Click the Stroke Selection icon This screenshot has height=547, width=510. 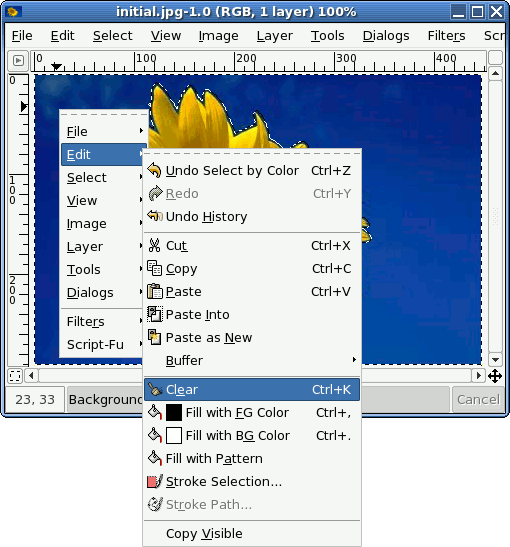(x=155, y=481)
